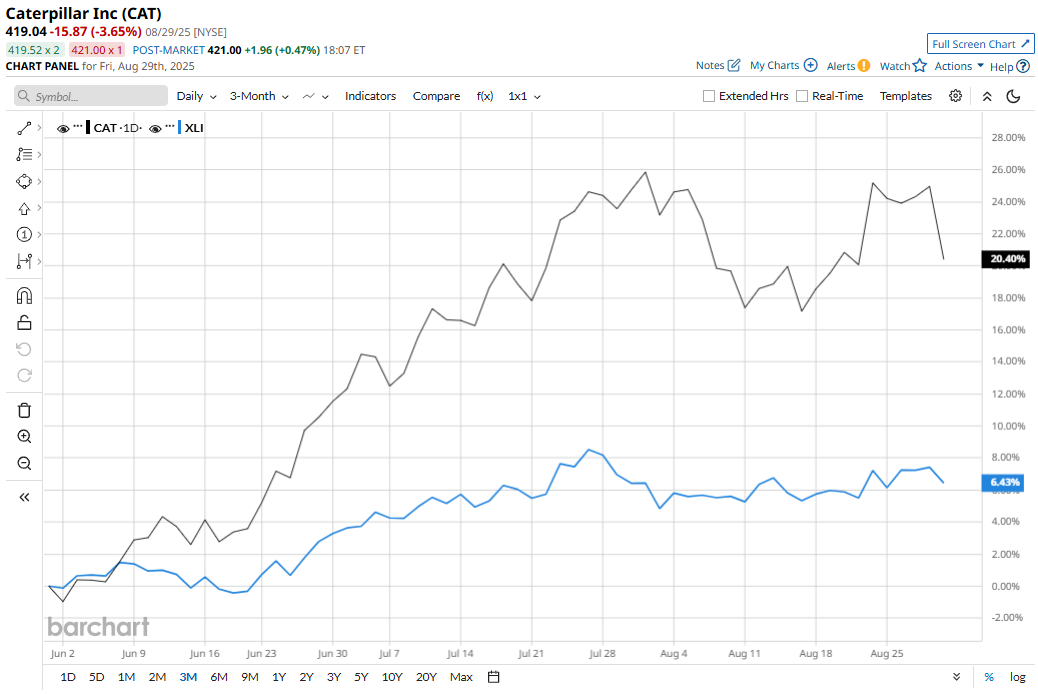Image resolution: width=1038 pixels, height=694 pixels.
Task: Open CAT series options ellipsis
Action: tap(78, 126)
